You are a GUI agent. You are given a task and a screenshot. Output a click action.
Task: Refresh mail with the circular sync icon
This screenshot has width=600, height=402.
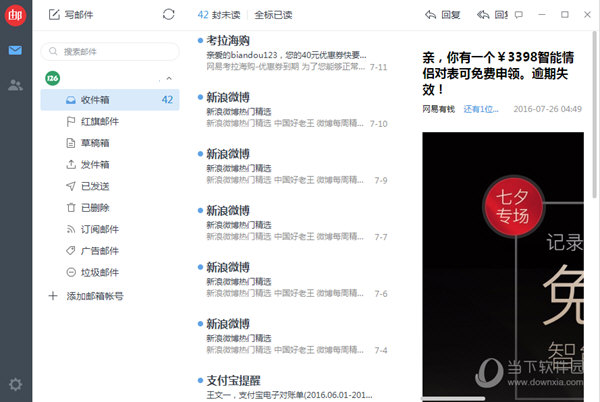(x=168, y=15)
